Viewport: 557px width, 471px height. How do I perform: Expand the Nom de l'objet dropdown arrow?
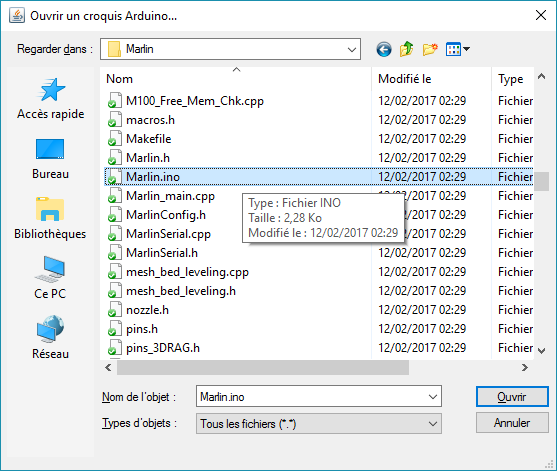pos(432,396)
